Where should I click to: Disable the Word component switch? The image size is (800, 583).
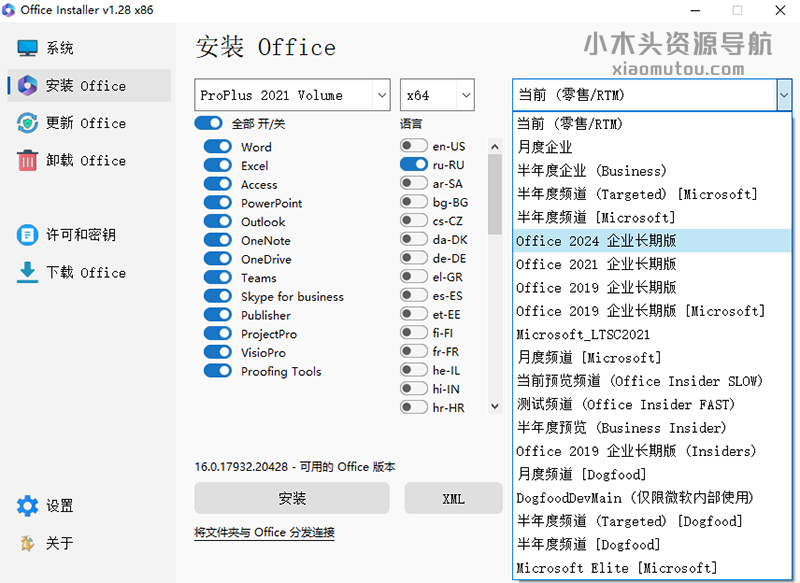click(218, 146)
